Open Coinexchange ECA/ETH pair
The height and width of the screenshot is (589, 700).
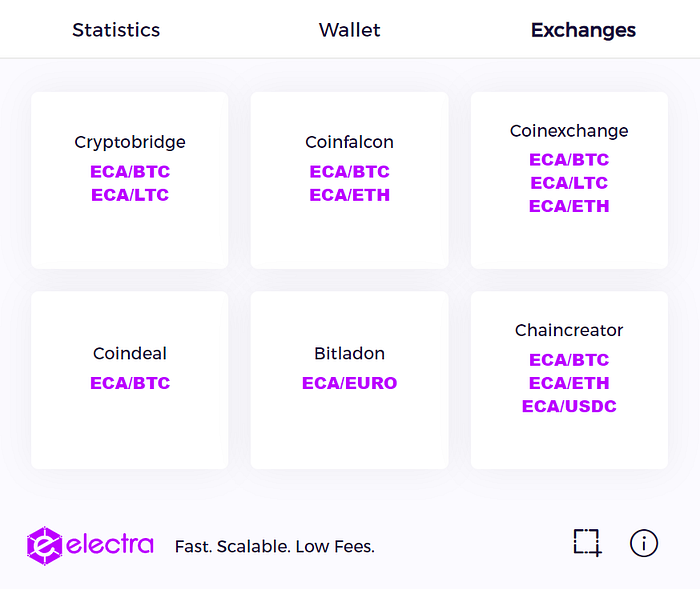[x=569, y=206]
